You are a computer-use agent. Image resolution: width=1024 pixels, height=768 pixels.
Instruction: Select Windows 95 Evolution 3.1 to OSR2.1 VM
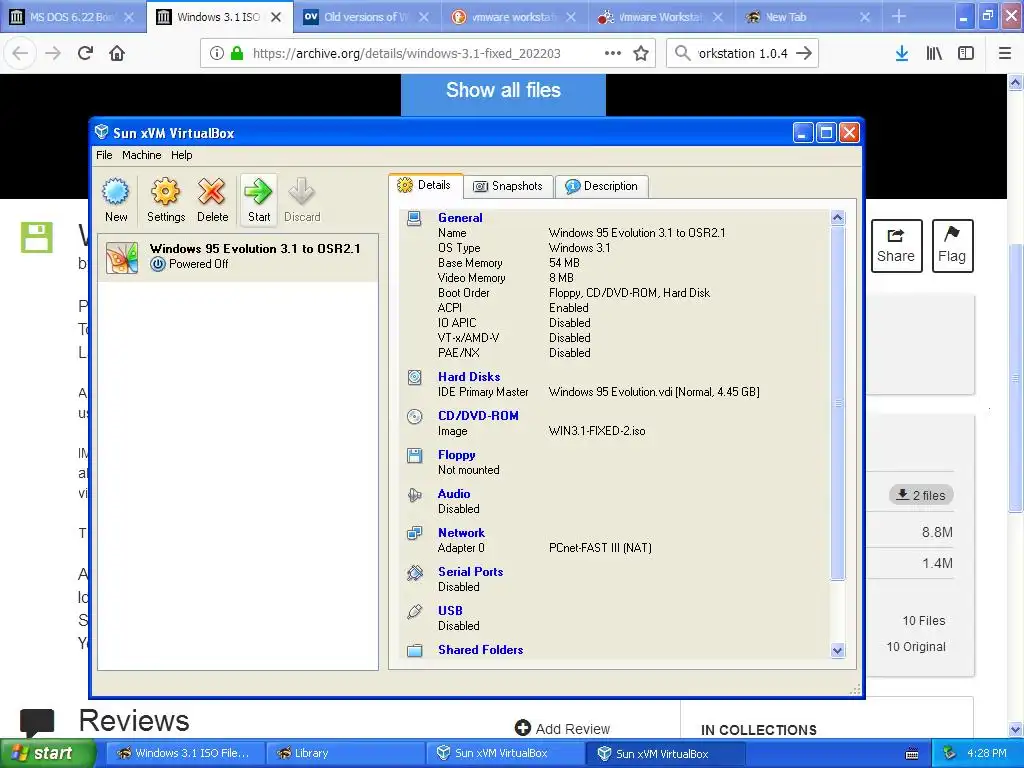point(238,257)
